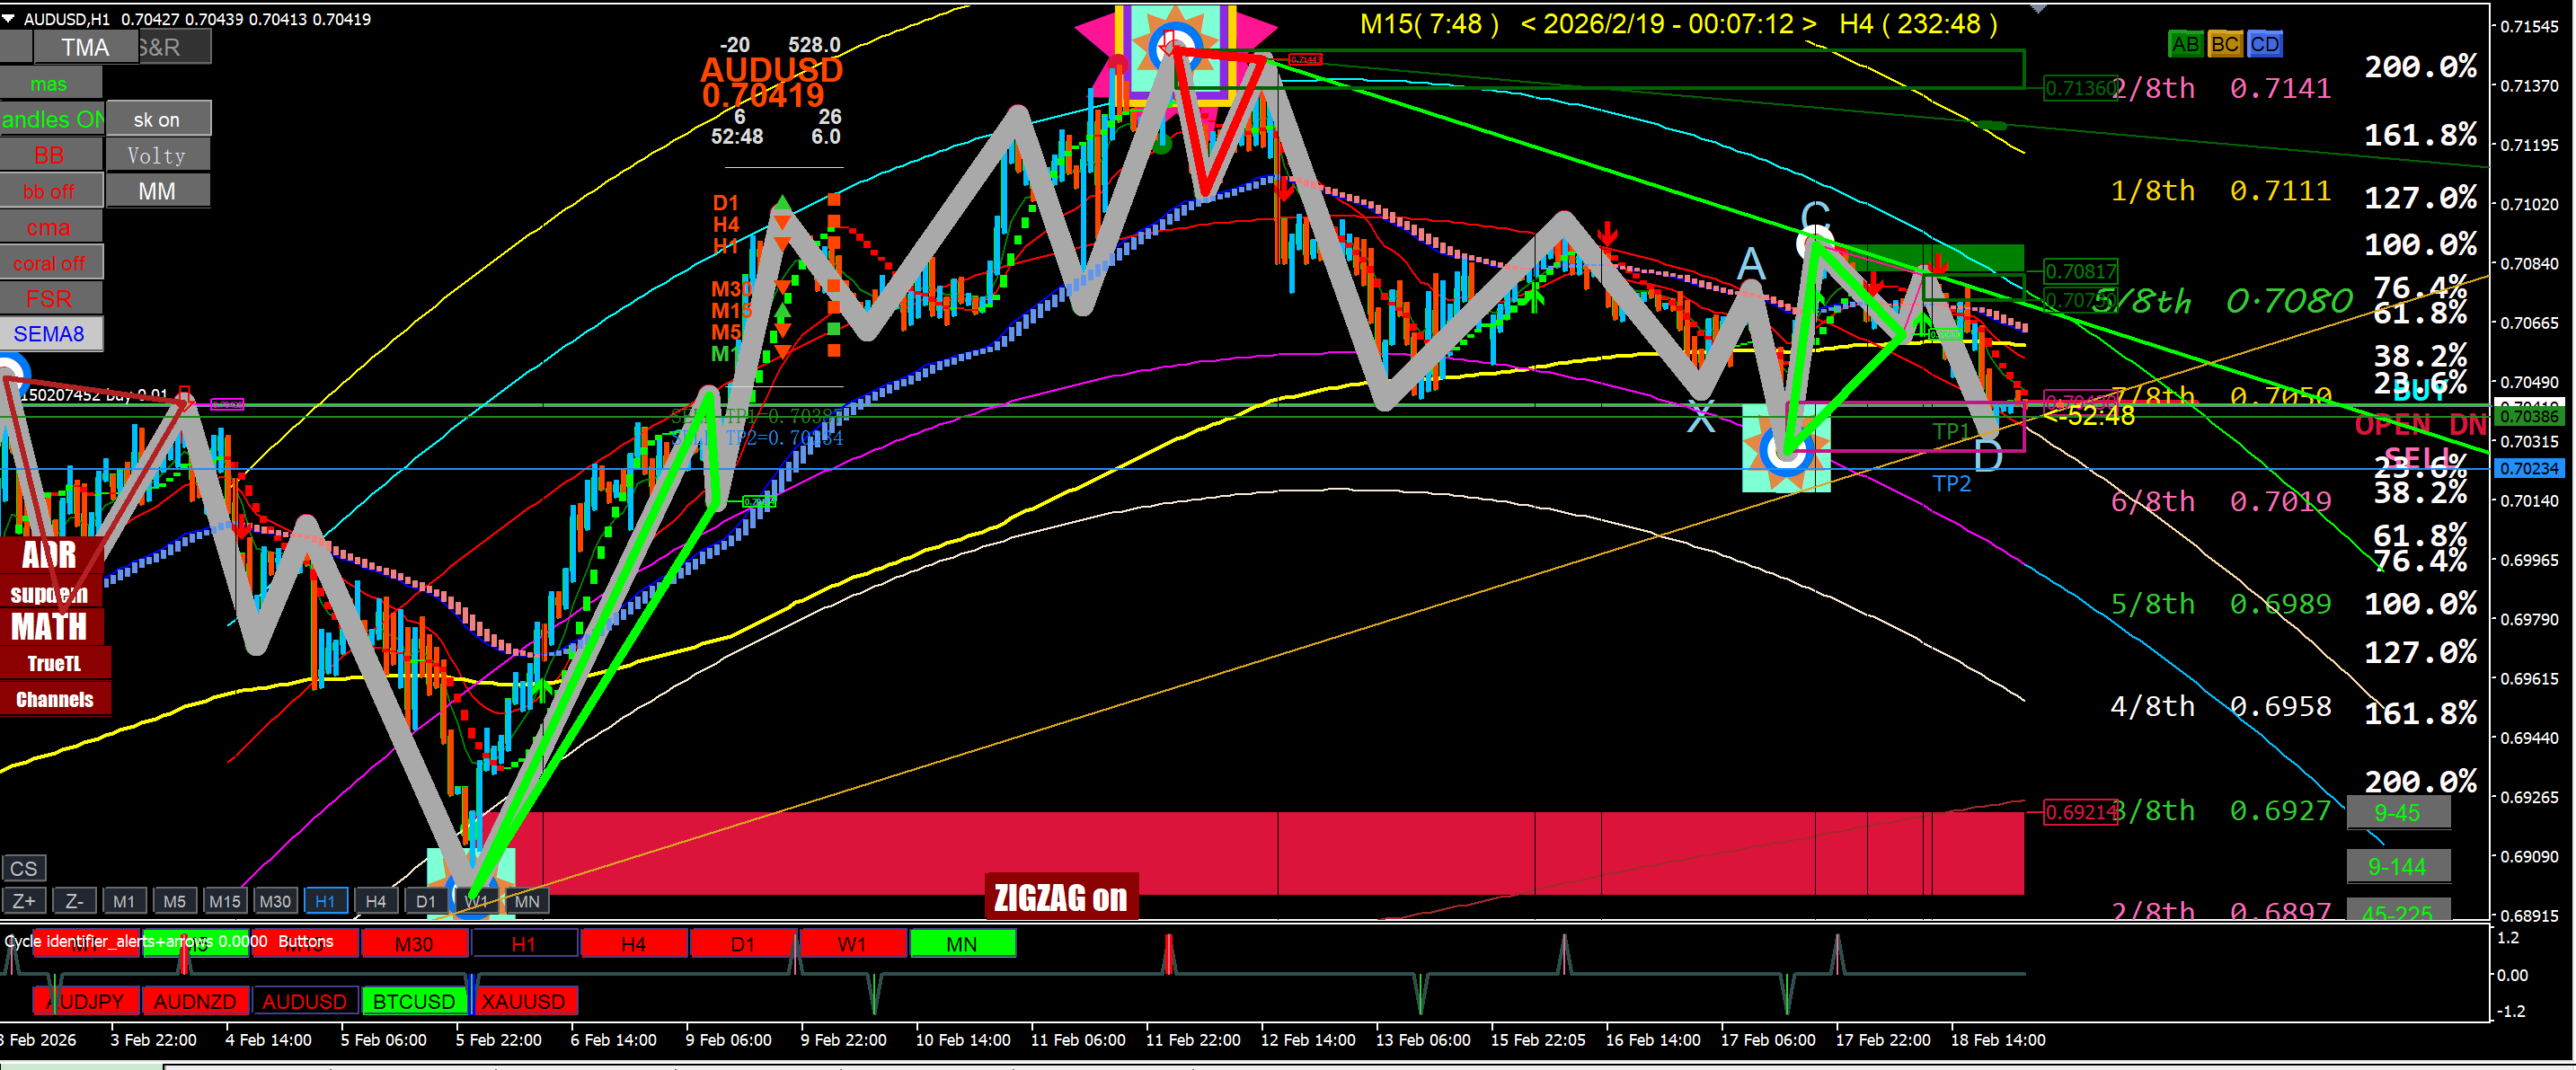Click the MM button in the left panel
The image size is (2576, 1070).
tap(157, 191)
